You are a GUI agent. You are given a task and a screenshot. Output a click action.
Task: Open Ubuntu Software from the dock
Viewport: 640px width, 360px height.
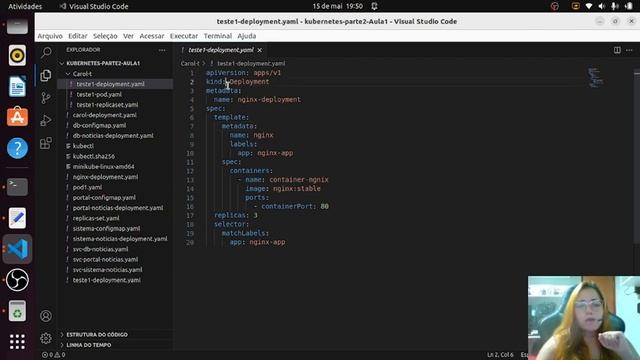click(x=17, y=117)
